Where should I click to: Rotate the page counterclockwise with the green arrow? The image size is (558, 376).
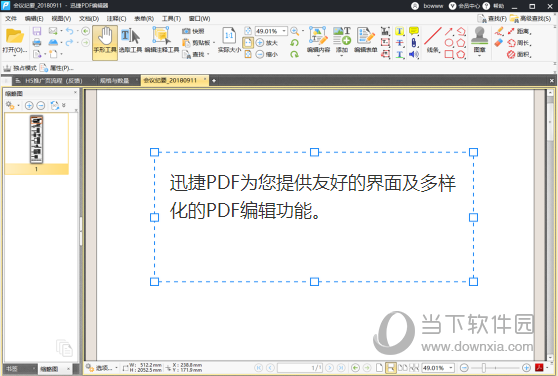[x=294, y=43]
